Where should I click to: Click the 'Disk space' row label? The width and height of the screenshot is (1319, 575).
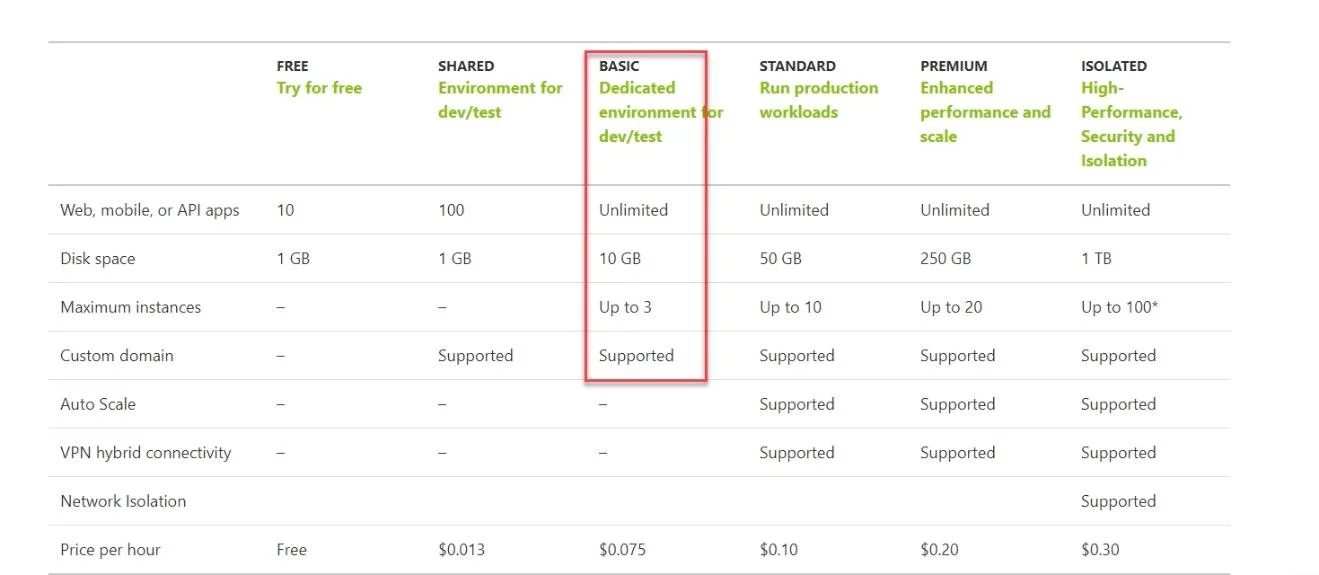point(97,259)
